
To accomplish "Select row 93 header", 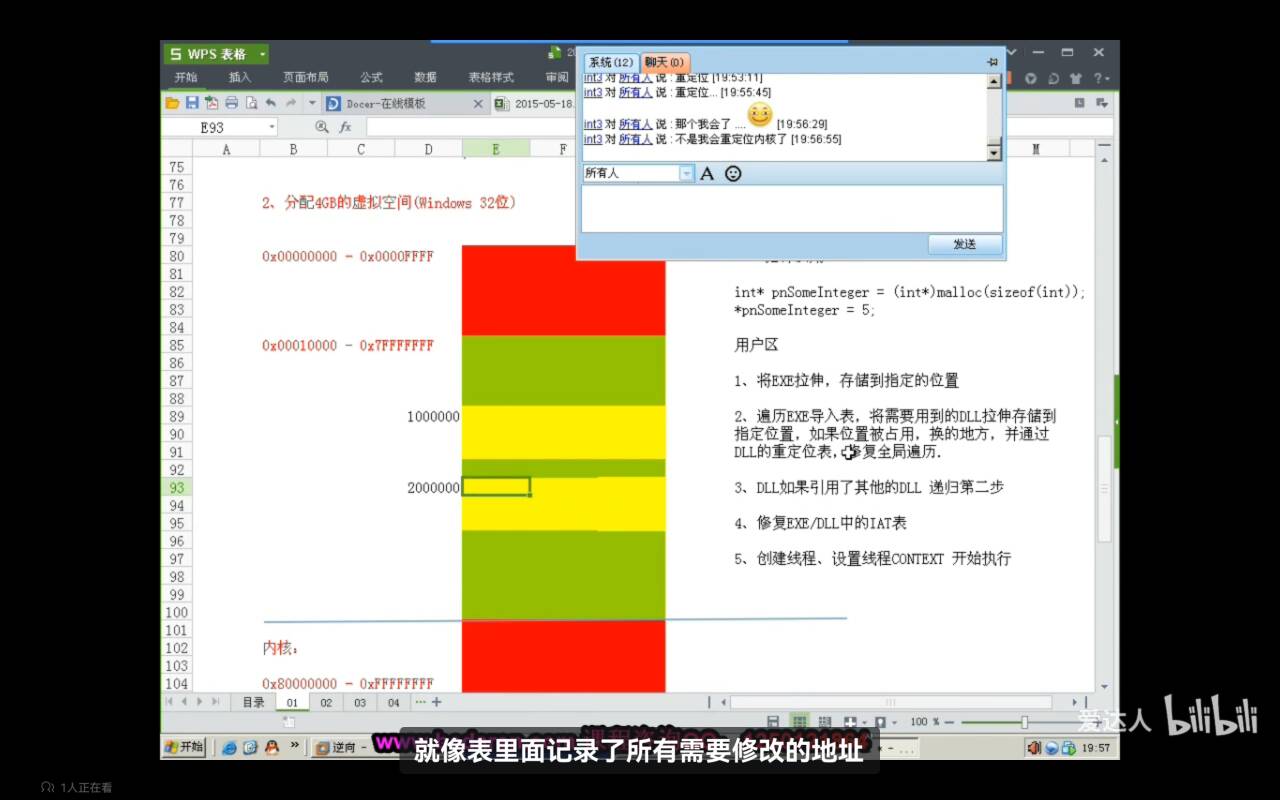I will 177,488.
